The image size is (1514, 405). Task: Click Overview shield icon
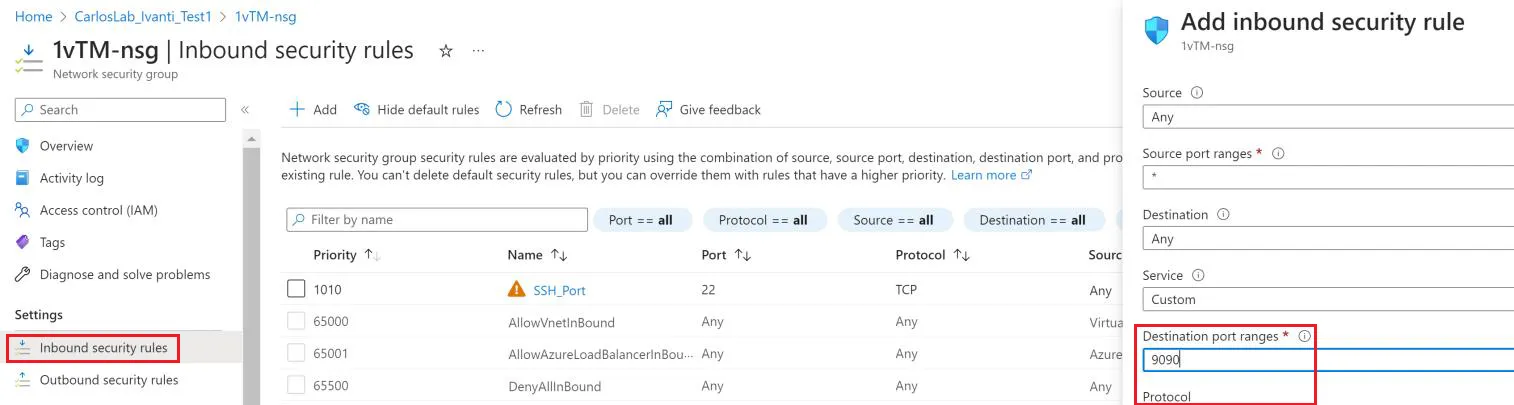pyautogui.click(x=23, y=146)
